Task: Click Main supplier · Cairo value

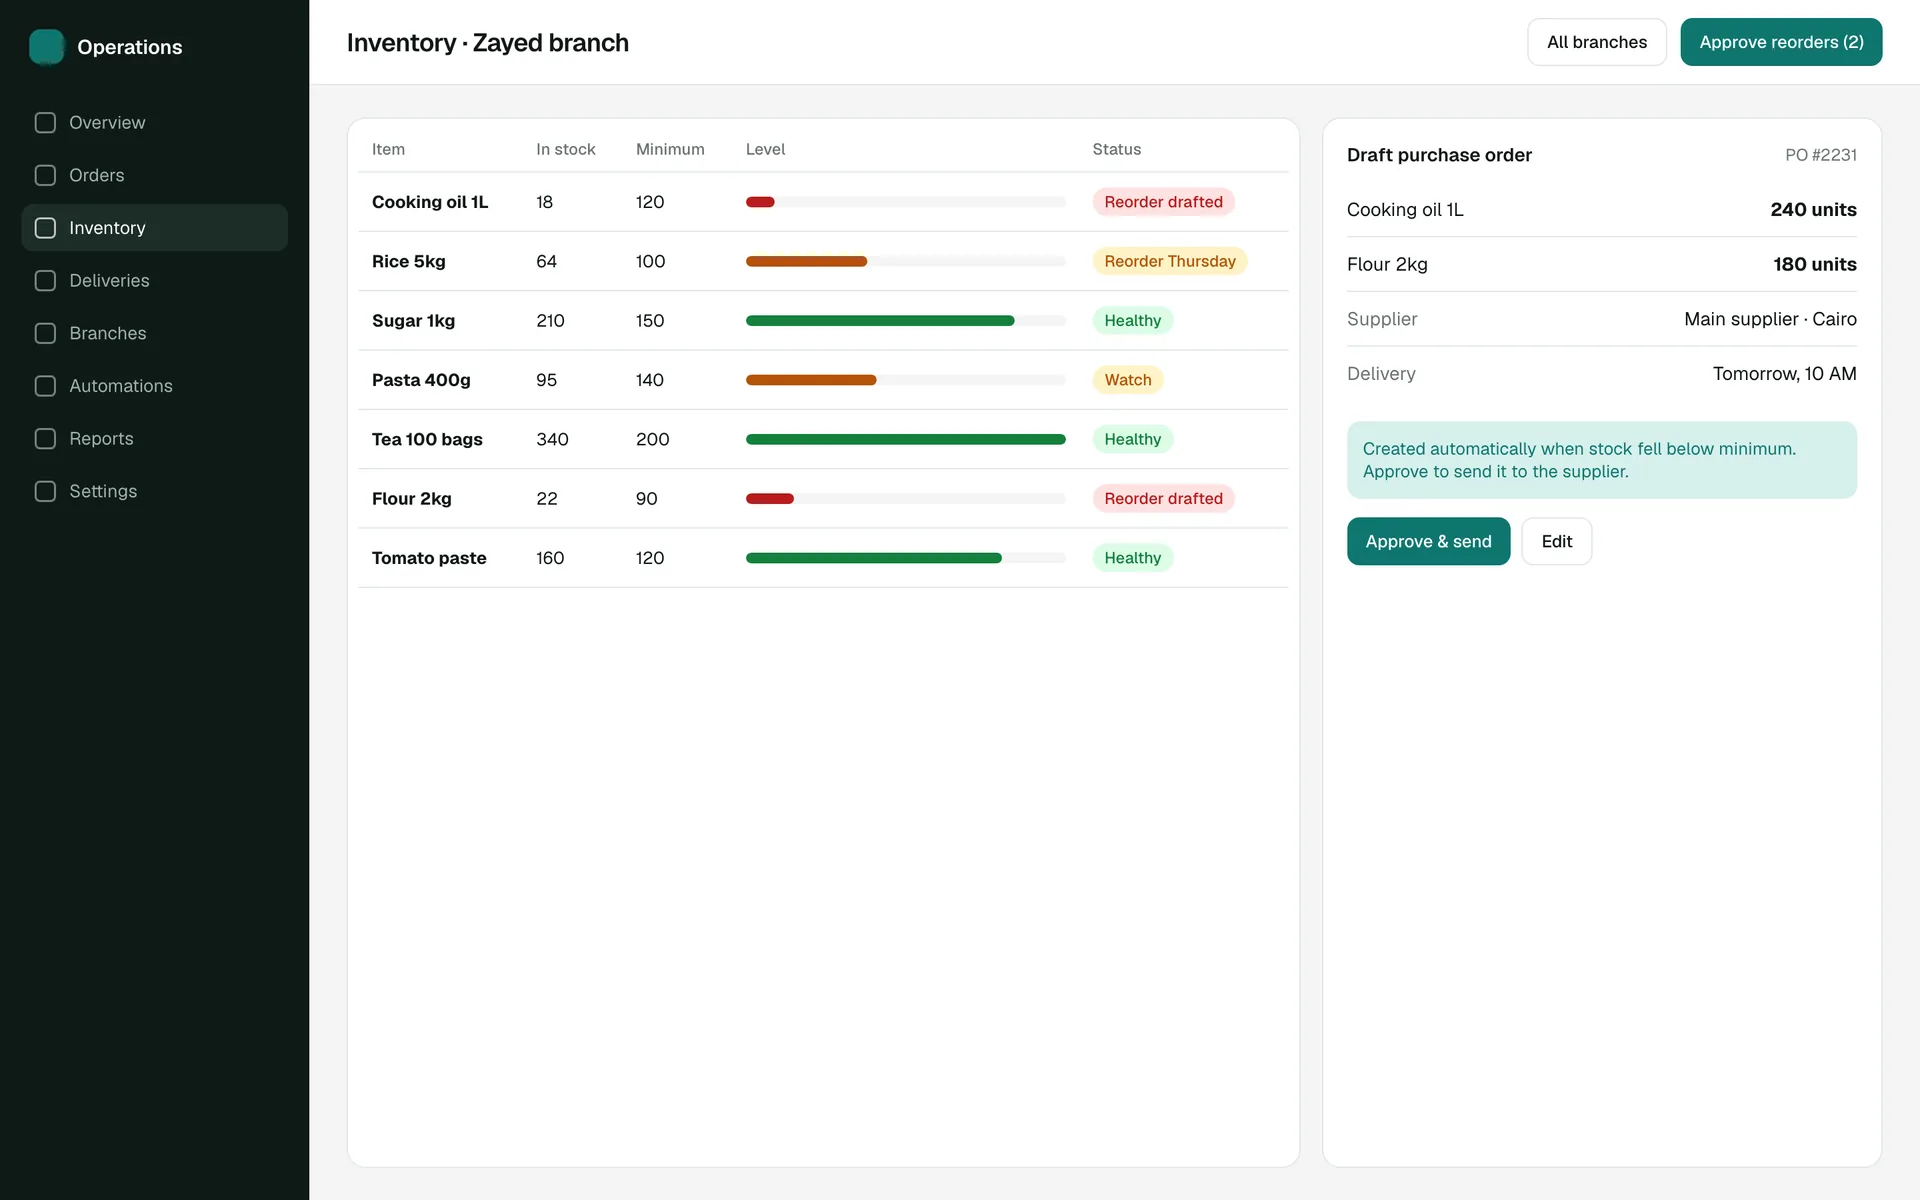Action: (1770, 319)
